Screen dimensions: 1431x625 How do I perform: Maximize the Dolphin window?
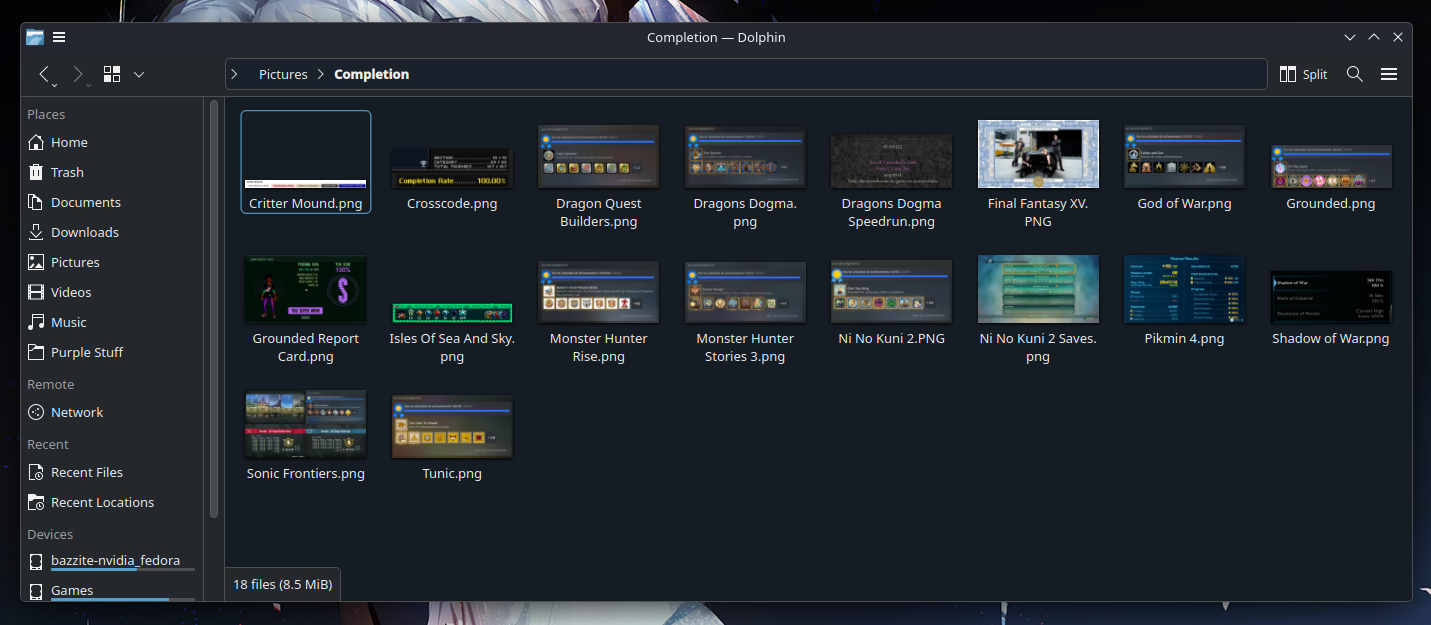coord(1374,37)
